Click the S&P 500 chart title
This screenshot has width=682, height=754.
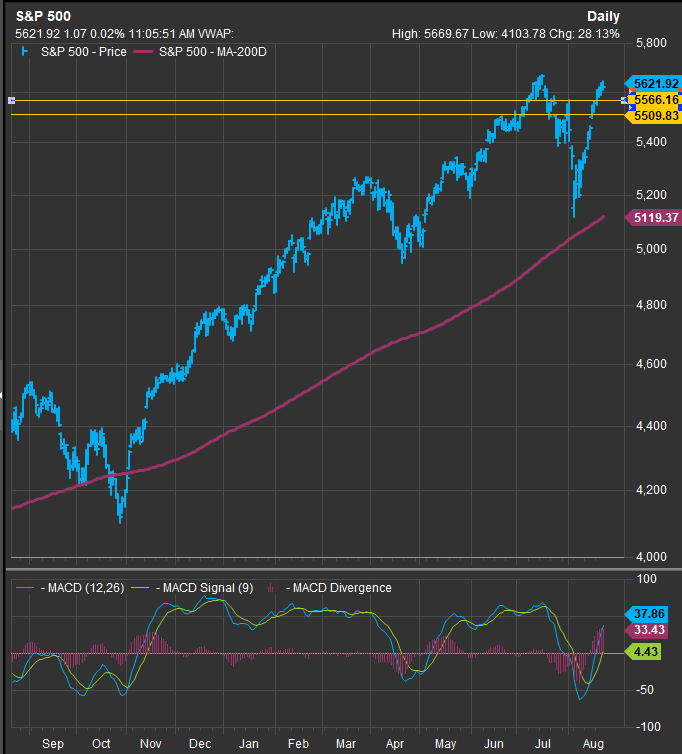[x=43, y=16]
